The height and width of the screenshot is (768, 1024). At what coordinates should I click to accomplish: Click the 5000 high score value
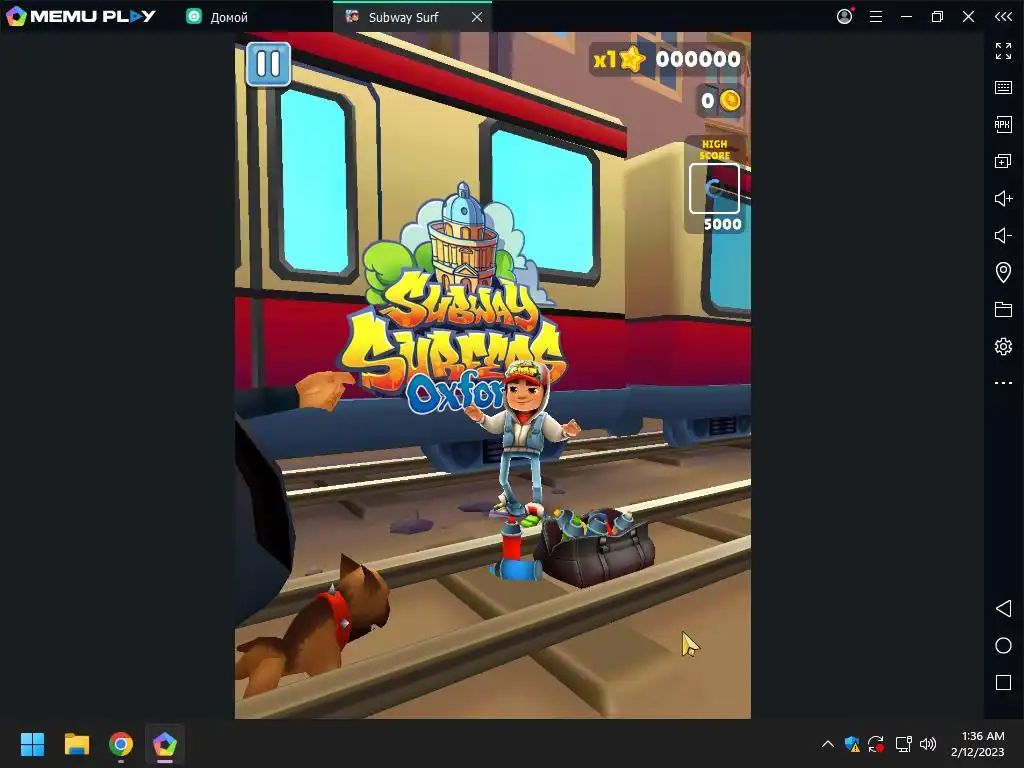[x=722, y=224]
